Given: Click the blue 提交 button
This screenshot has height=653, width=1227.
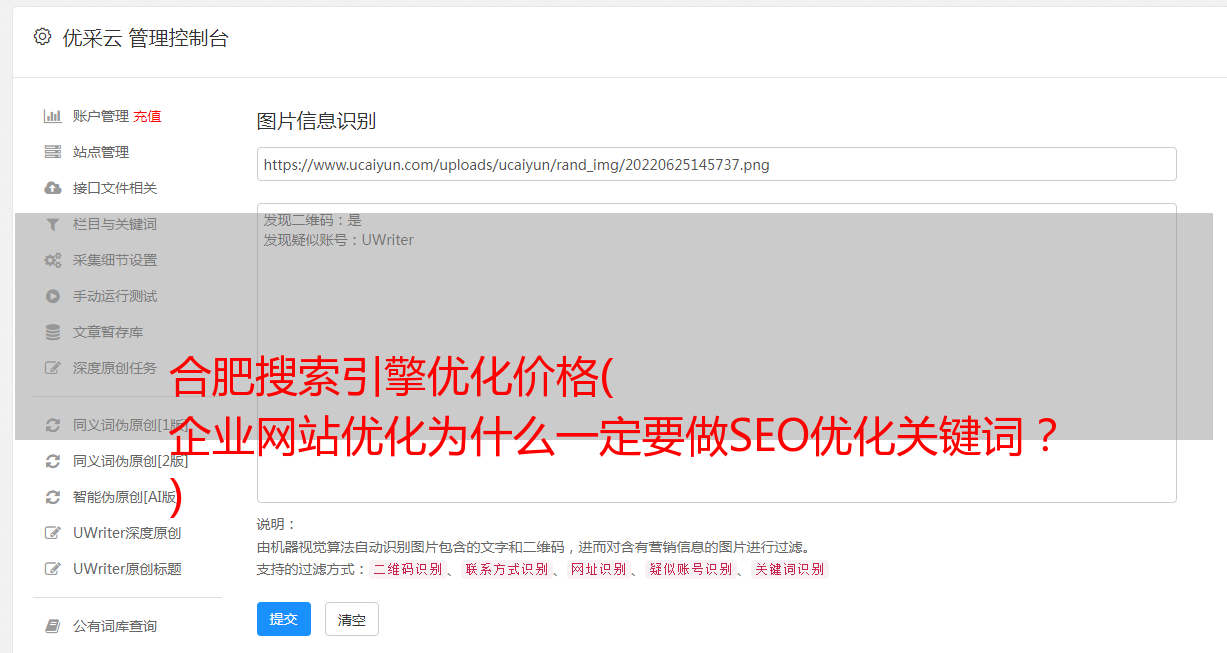Looking at the screenshot, I should (x=284, y=619).
